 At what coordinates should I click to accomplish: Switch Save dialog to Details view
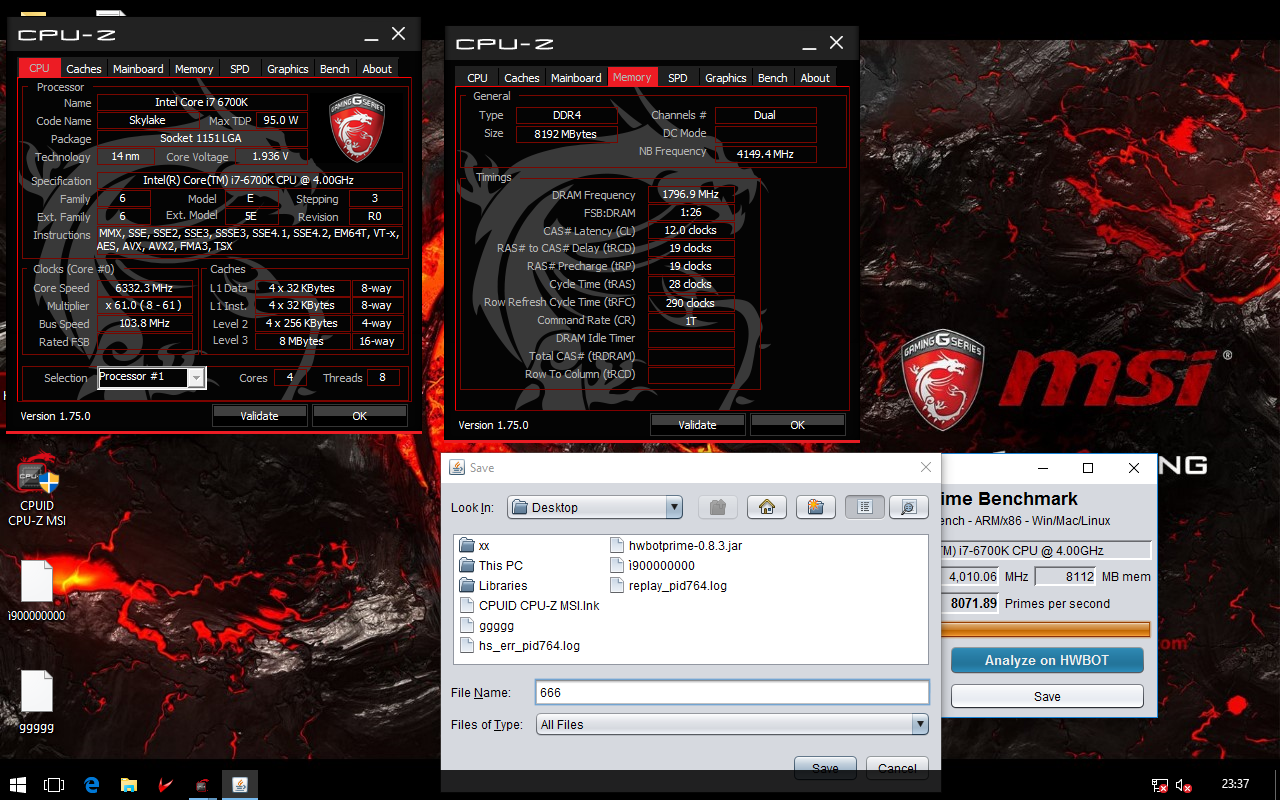coord(909,507)
